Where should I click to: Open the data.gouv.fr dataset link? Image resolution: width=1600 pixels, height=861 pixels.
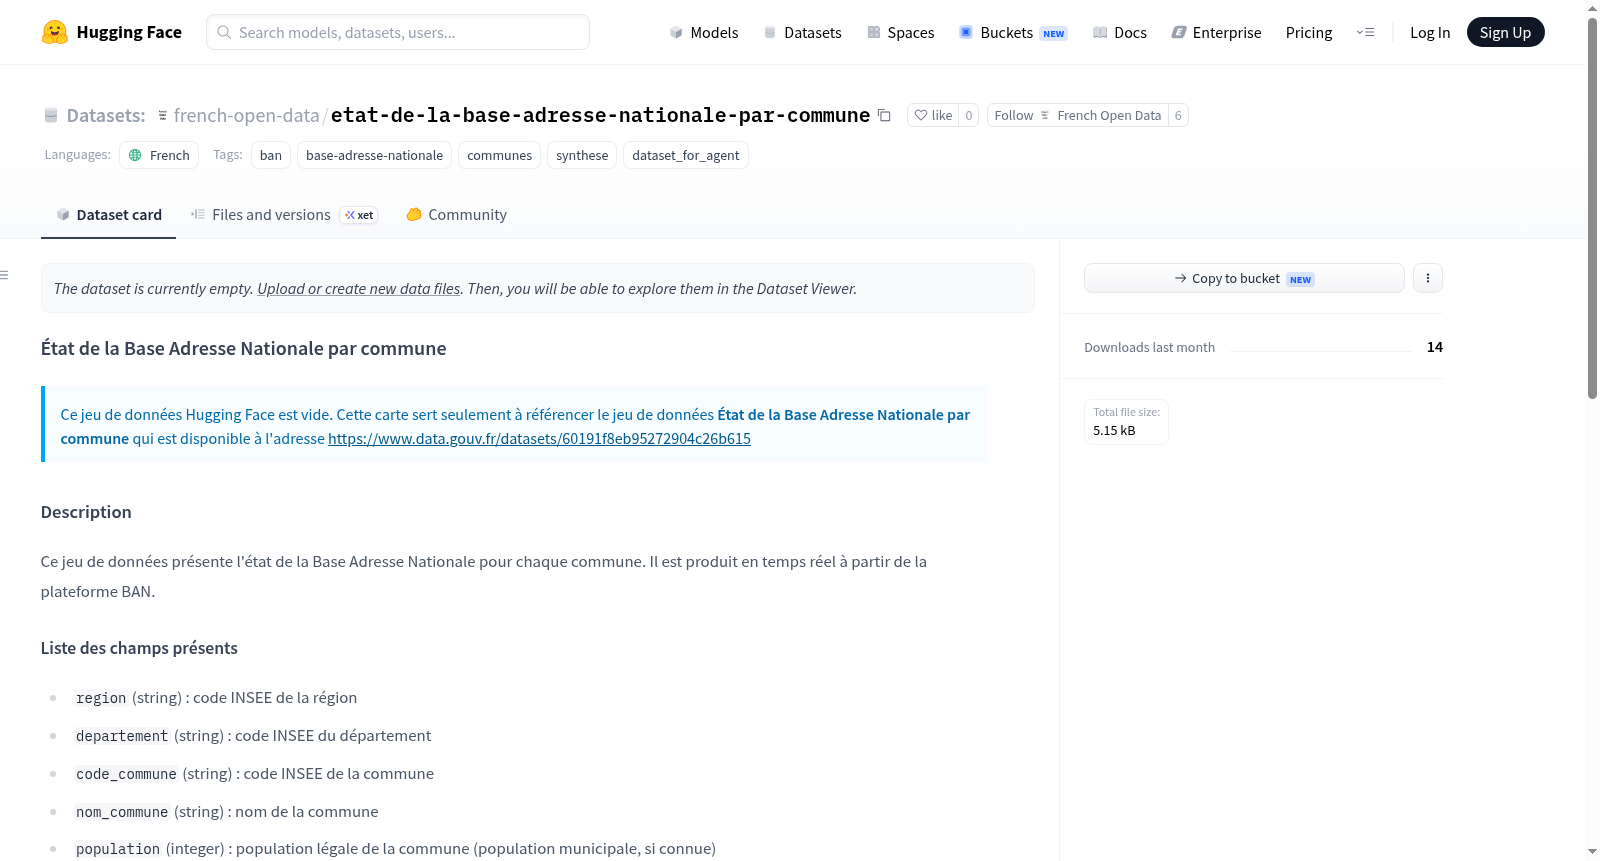point(539,439)
